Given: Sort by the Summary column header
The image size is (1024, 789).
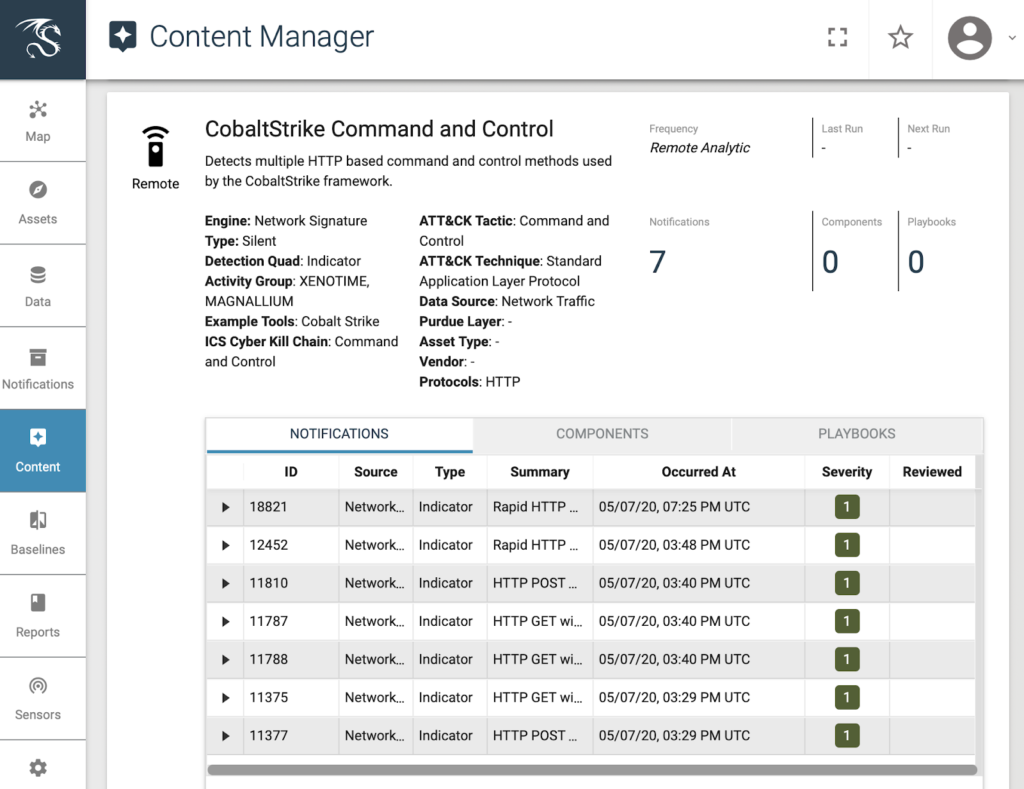Looking at the screenshot, I should [539, 472].
